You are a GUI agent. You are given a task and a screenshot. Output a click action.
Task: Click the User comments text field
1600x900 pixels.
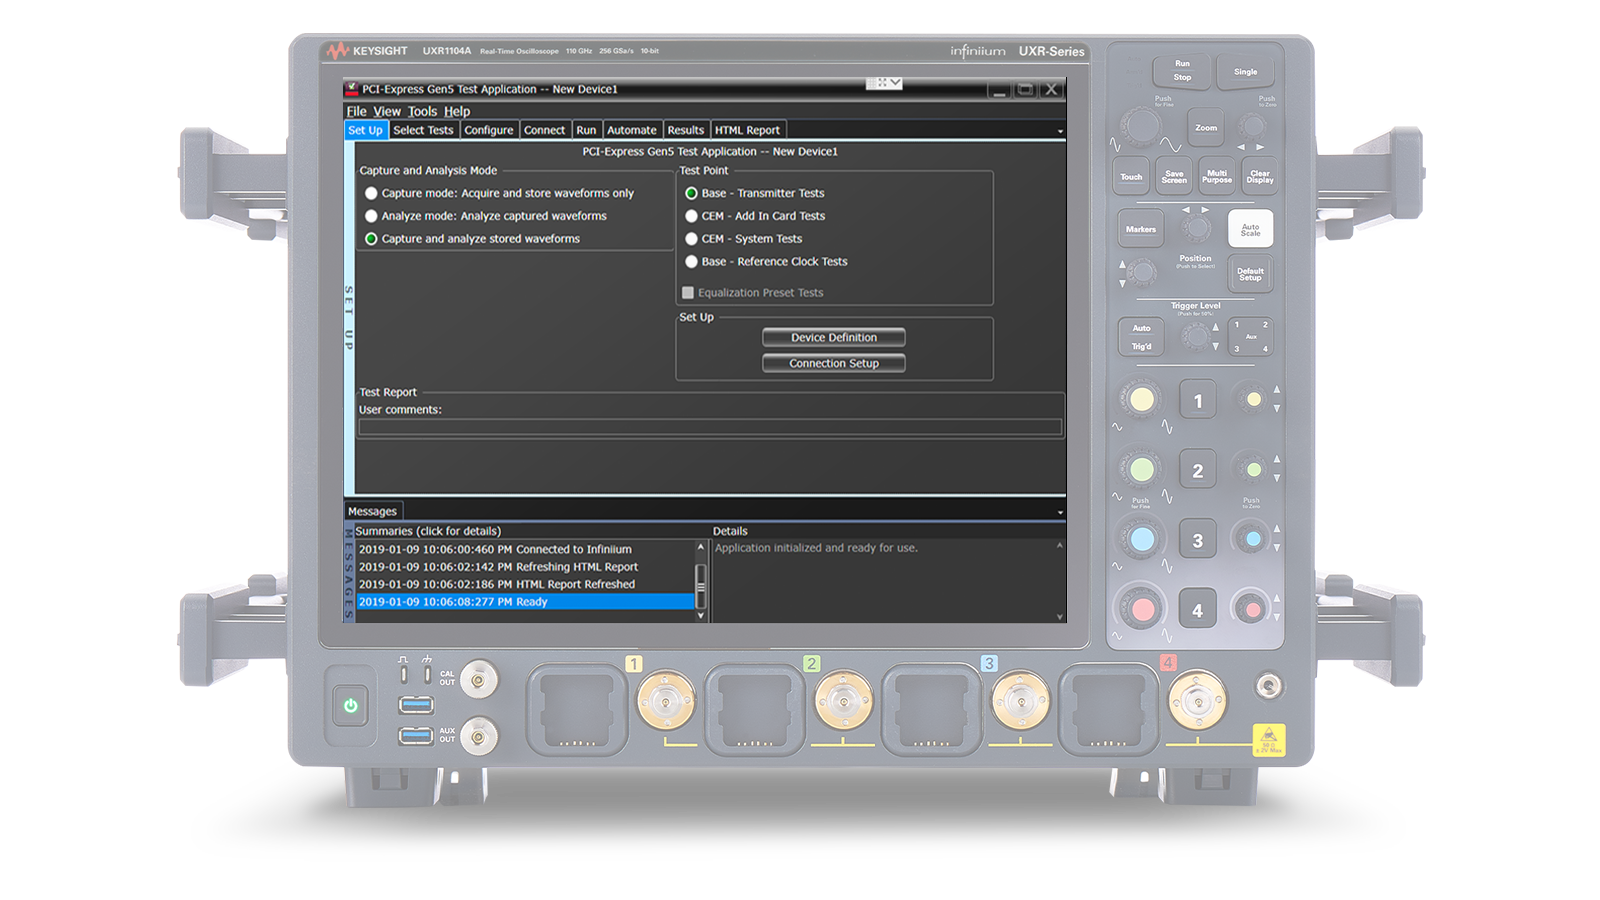pos(709,427)
